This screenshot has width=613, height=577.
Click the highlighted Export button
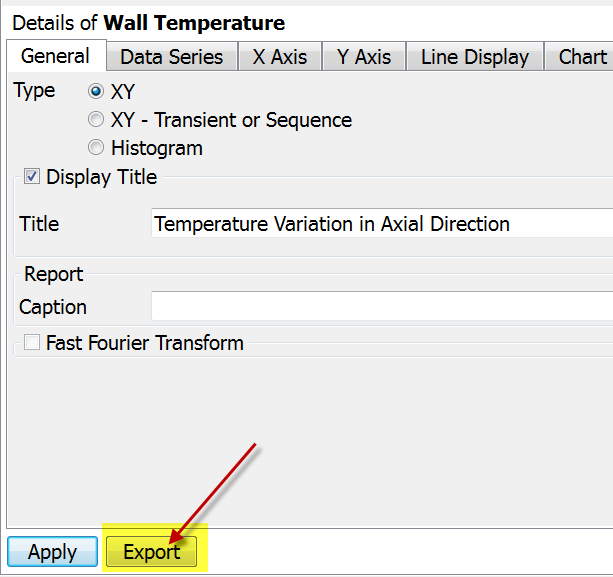point(151,552)
